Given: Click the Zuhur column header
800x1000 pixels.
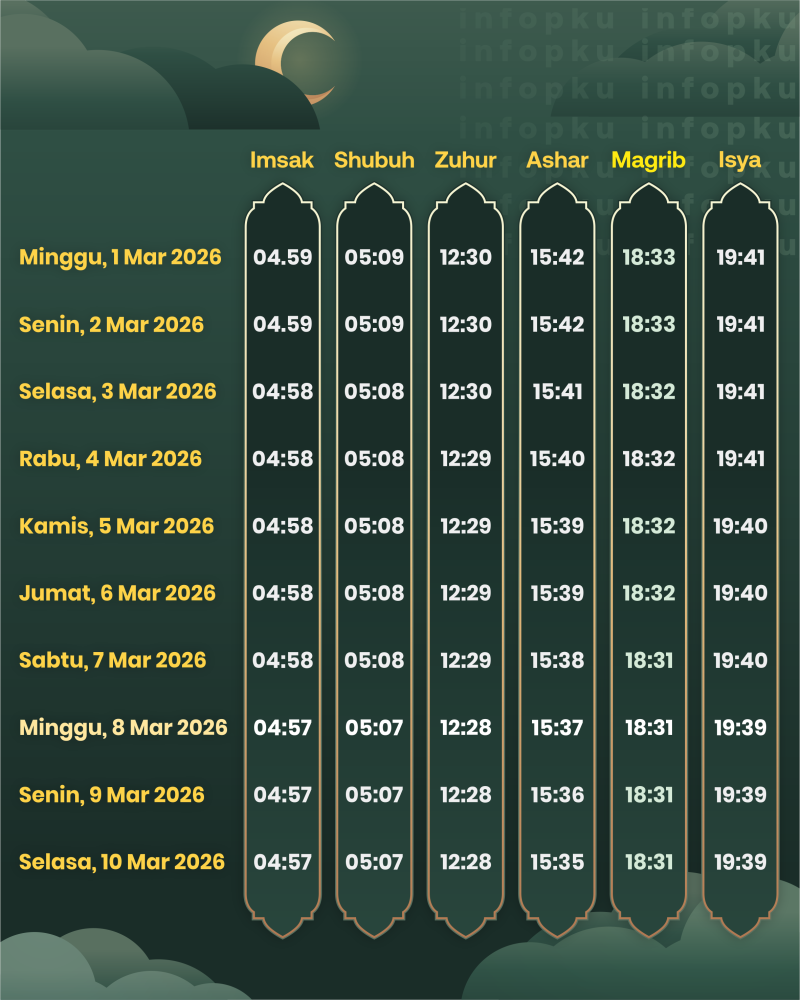Looking at the screenshot, I should tap(465, 159).
